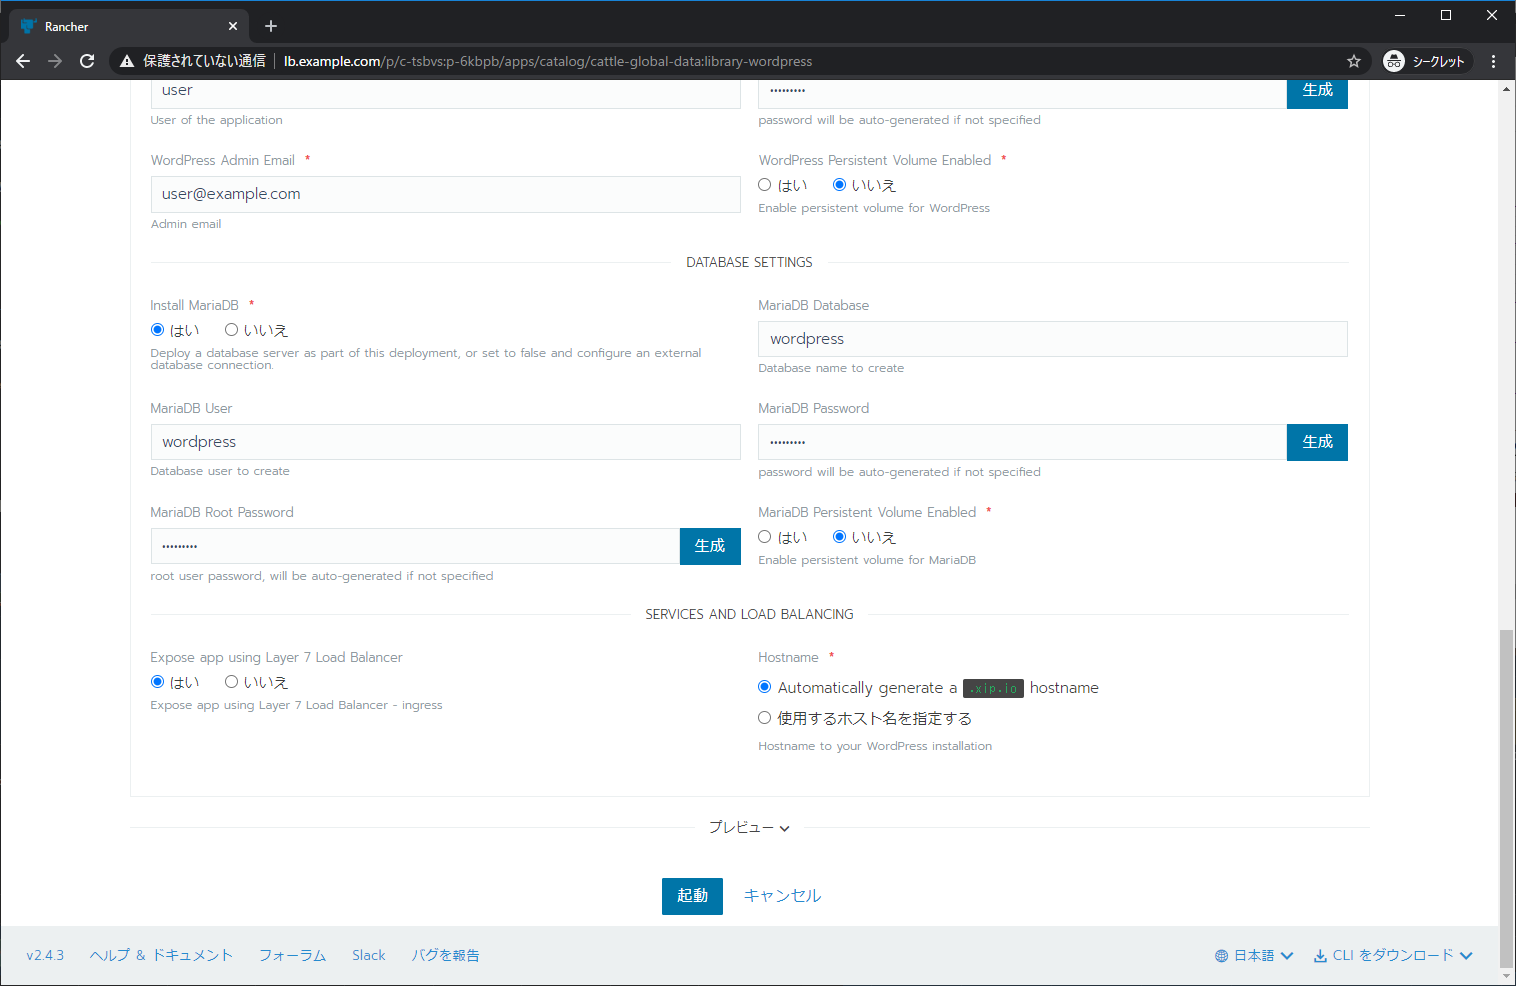Screen dimensions: 1516x986
Task: Select いいえ for Layer 7 Load Balancer
Action: (x=231, y=682)
